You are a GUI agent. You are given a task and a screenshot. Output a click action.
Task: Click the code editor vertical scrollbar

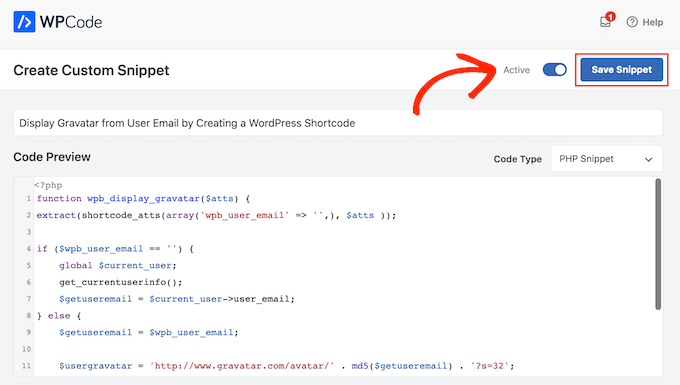click(x=658, y=244)
